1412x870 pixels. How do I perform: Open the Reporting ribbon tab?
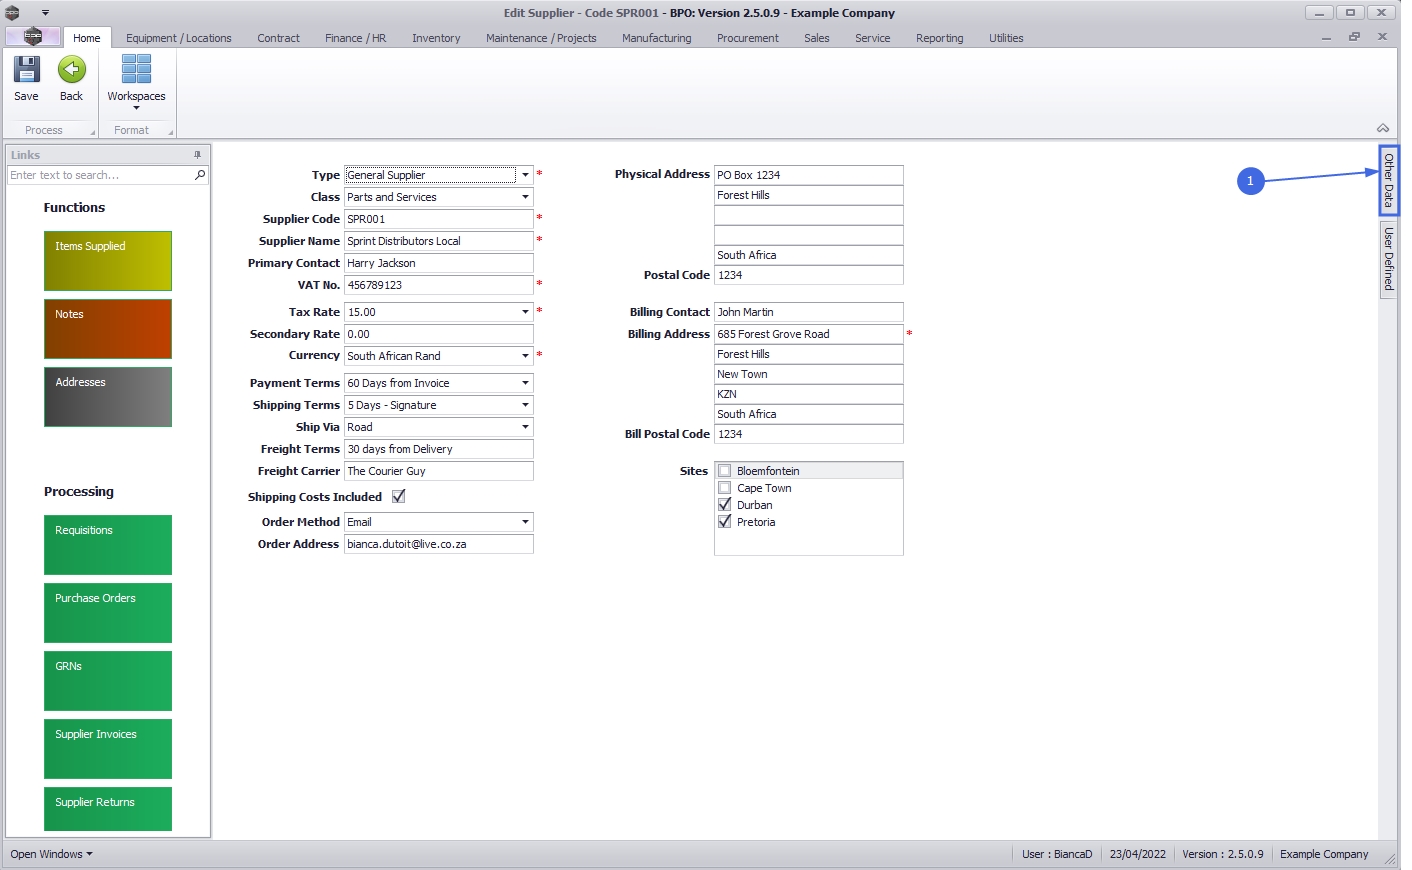(x=939, y=38)
